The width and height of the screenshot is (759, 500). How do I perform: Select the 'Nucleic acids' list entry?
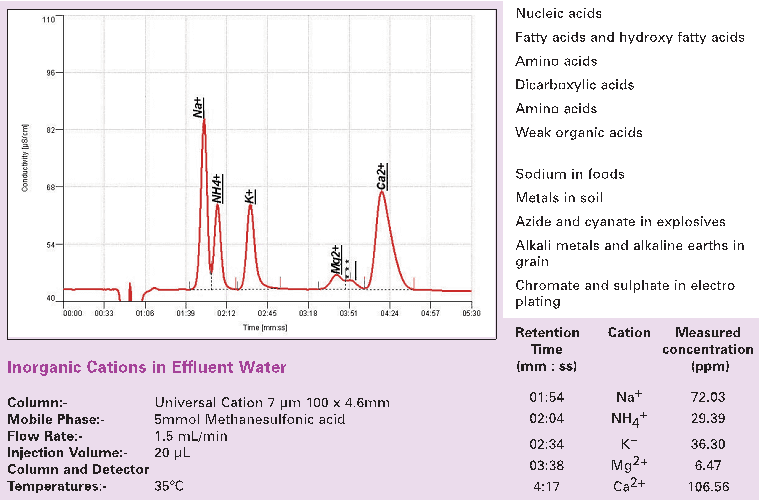pyautogui.click(x=559, y=13)
